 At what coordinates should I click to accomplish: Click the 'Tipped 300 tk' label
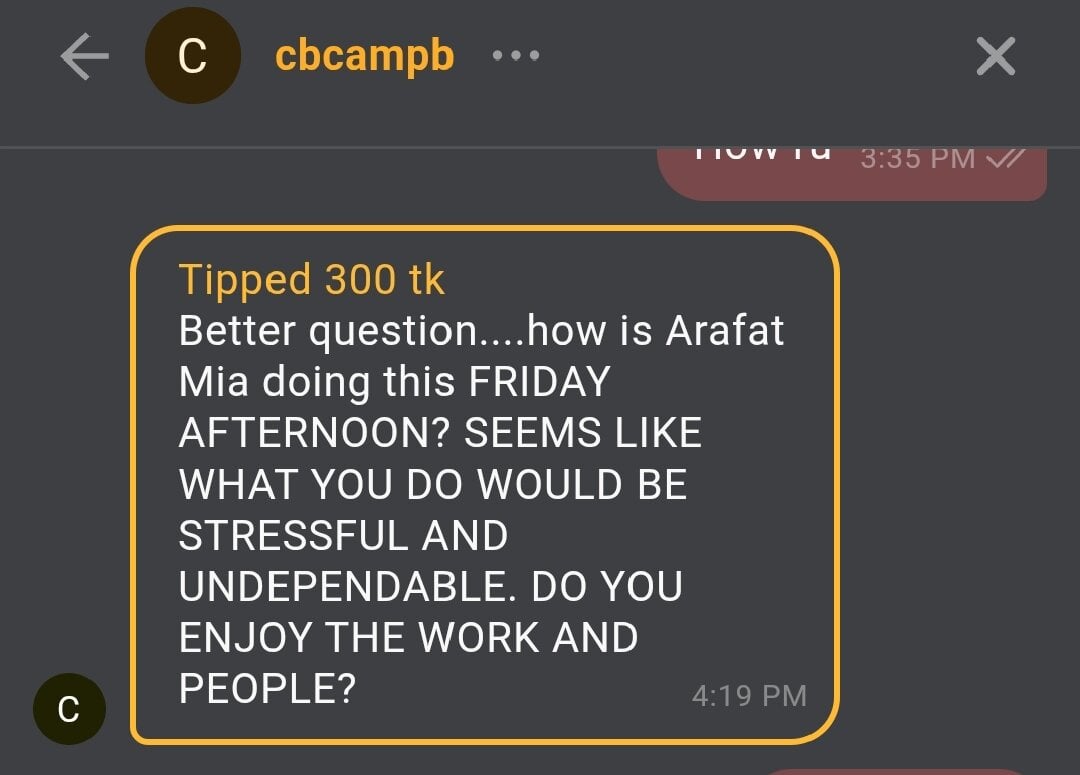point(311,280)
